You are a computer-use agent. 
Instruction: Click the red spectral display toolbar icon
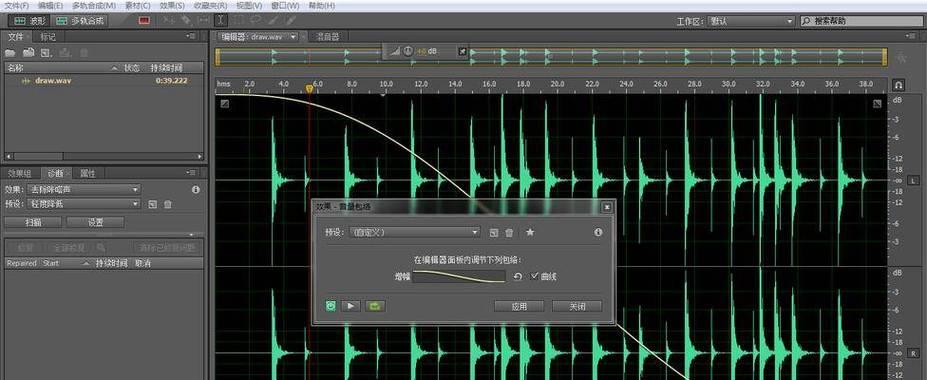pos(144,20)
